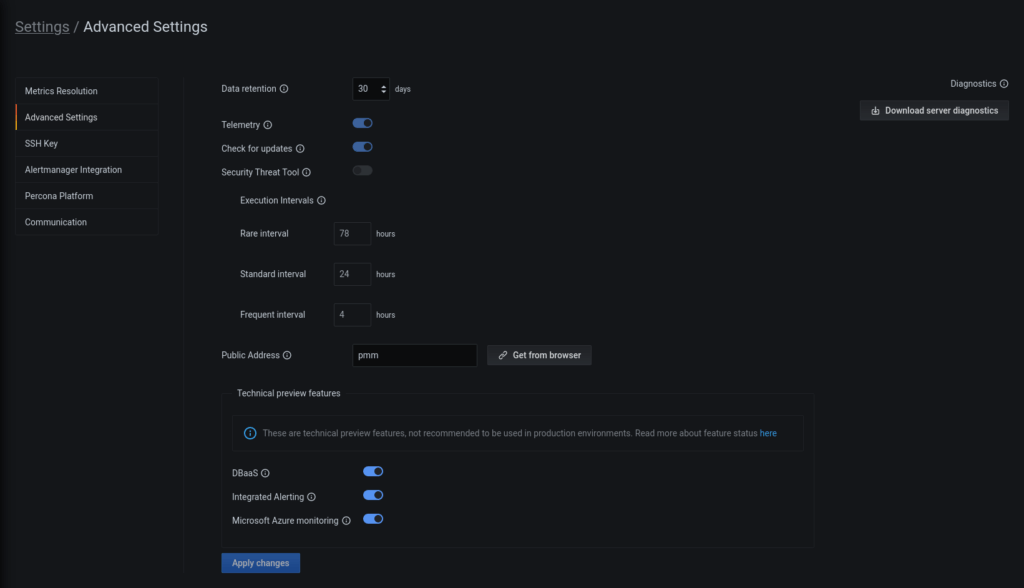The width and height of the screenshot is (1024, 588).
Task: Click the Apply changes button
Action: [x=260, y=562]
